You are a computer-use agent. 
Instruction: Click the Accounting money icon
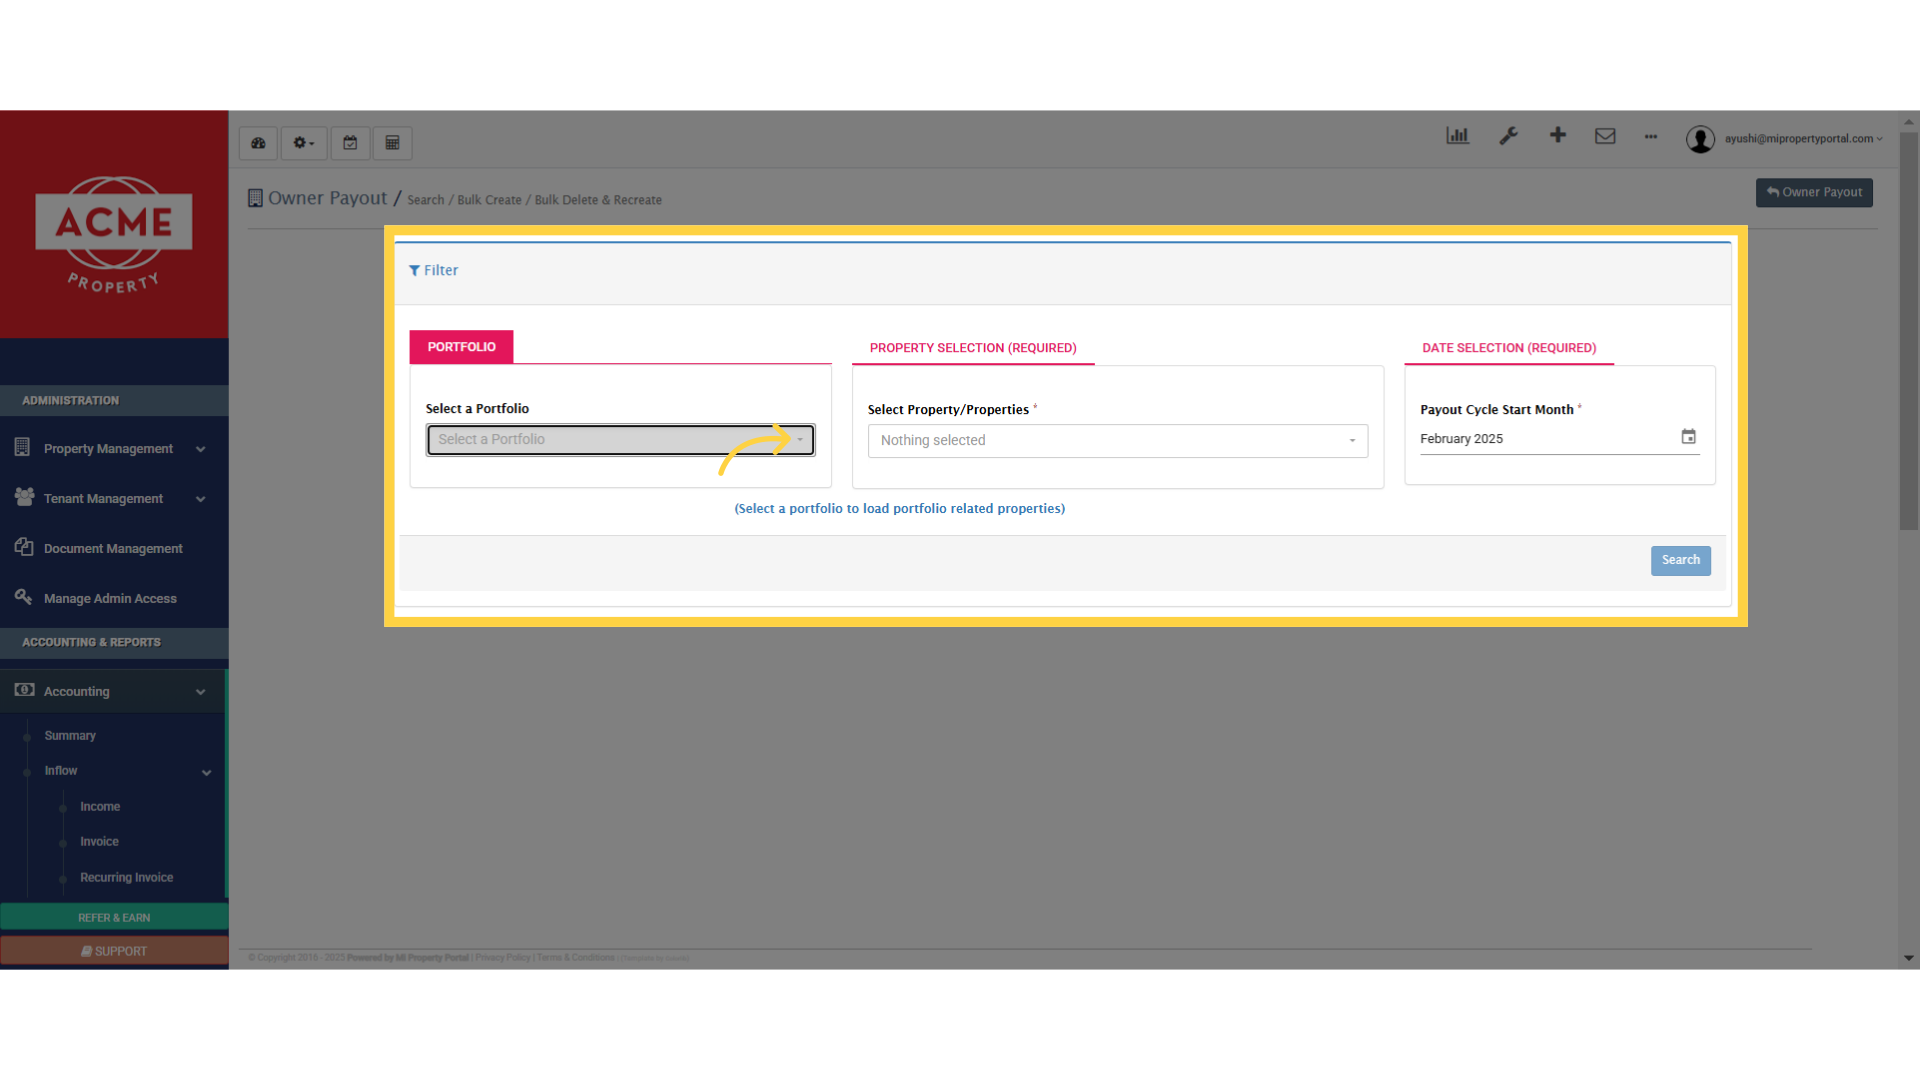[x=24, y=690]
